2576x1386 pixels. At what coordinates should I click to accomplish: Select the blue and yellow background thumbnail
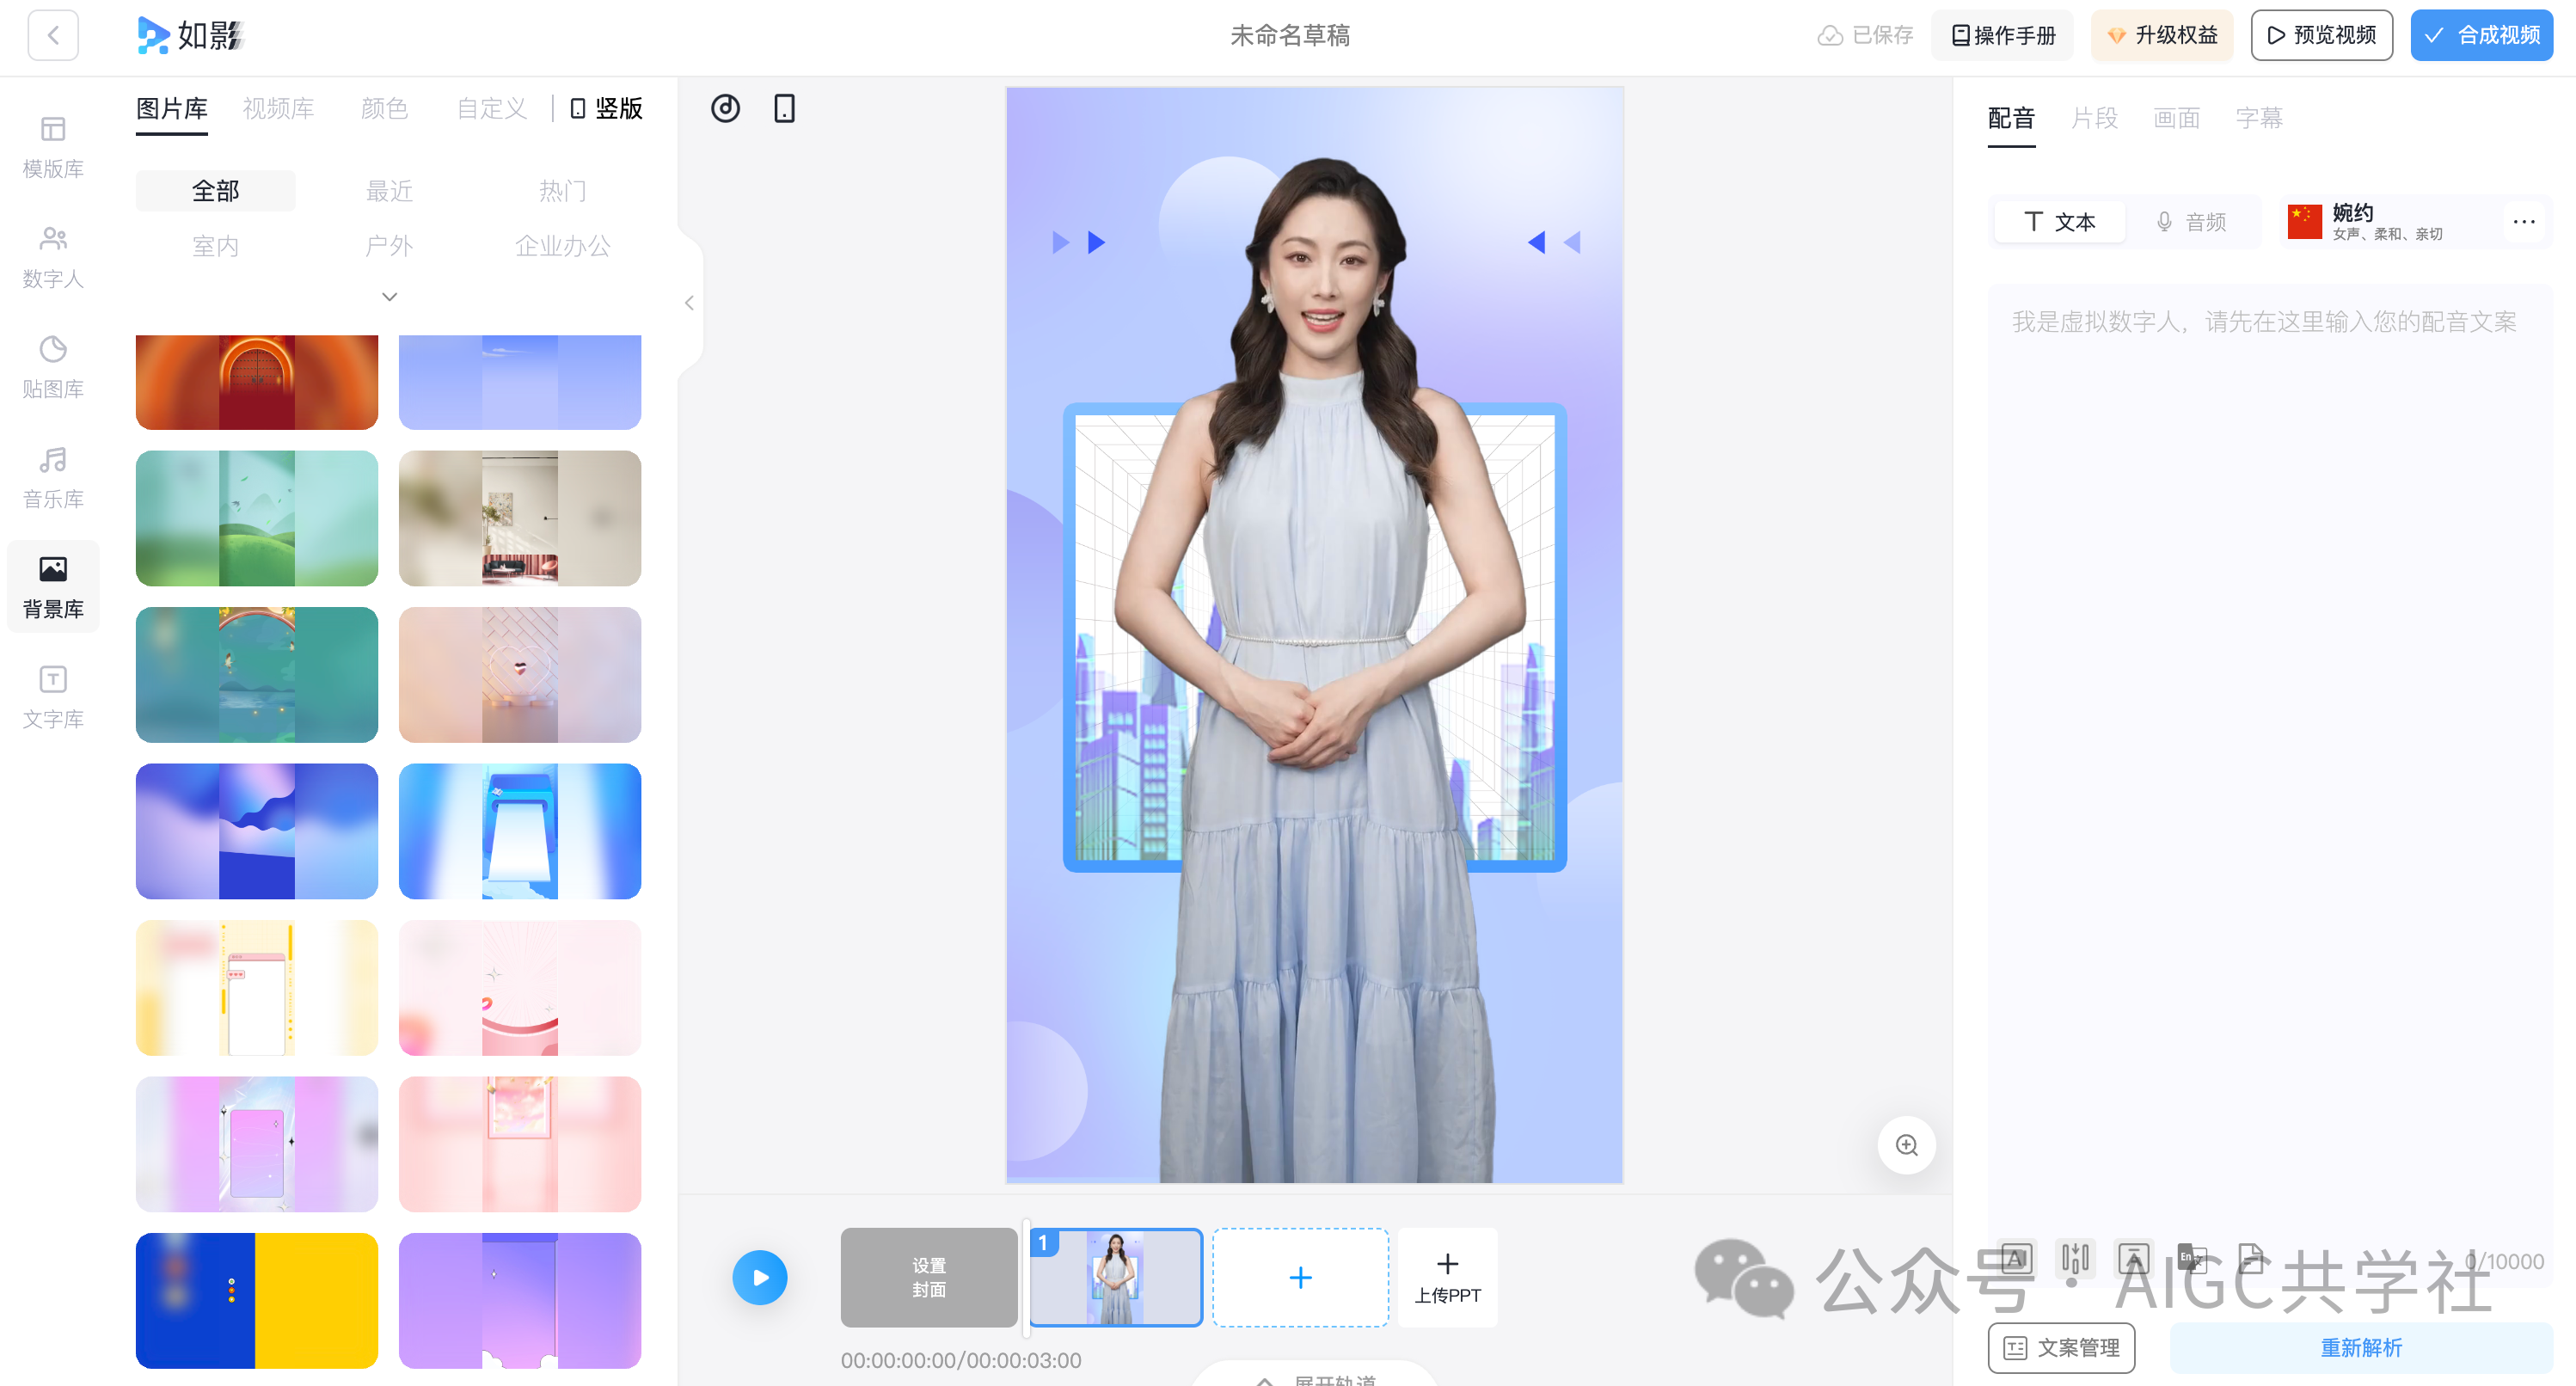click(257, 1299)
